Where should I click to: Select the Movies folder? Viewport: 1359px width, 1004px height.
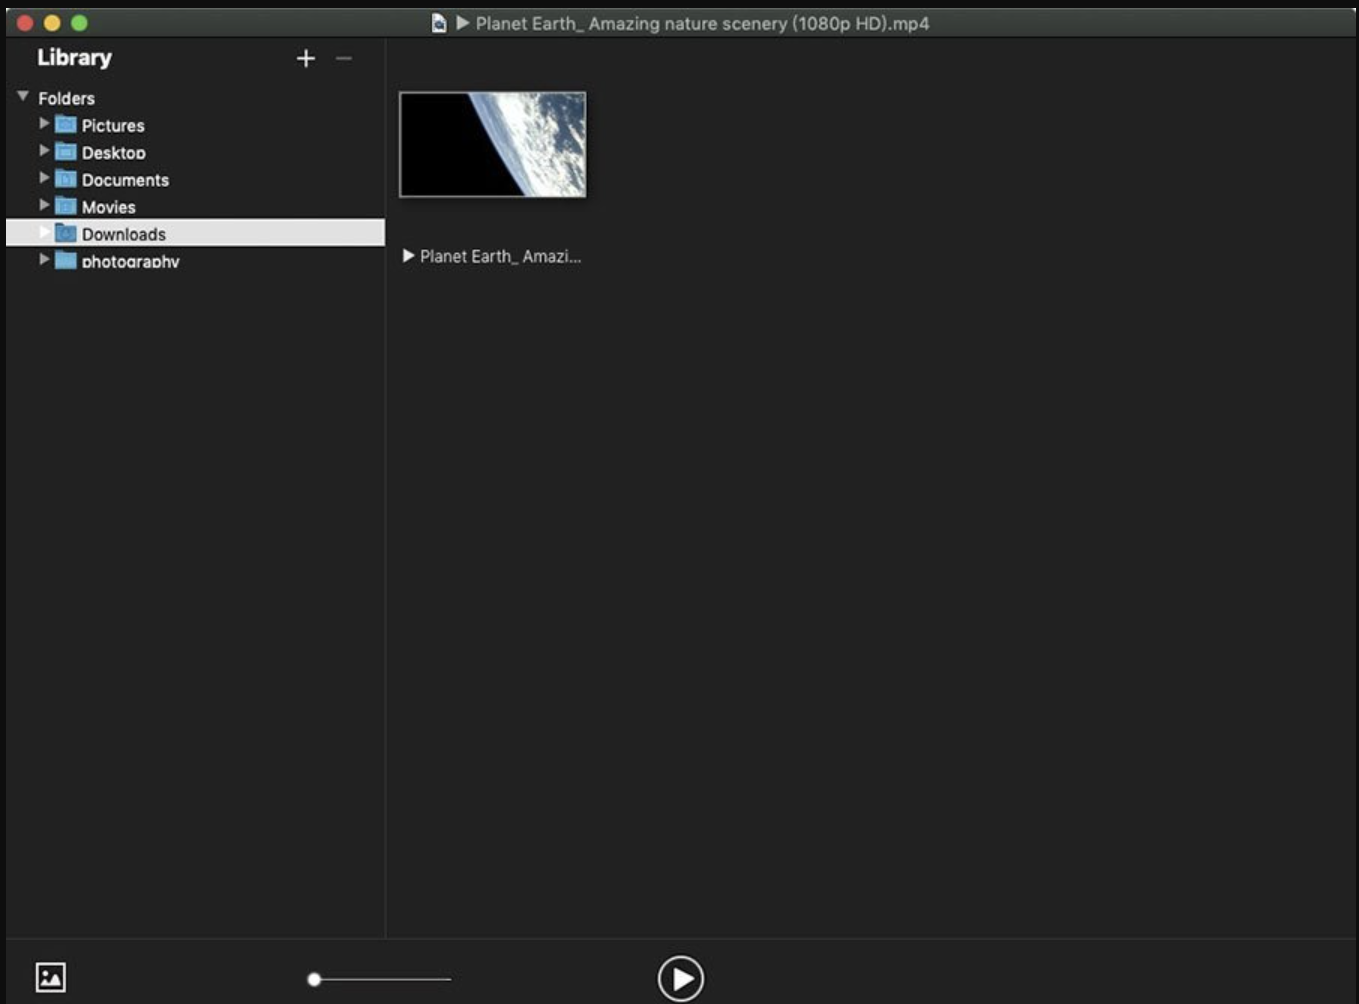pos(110,207)
